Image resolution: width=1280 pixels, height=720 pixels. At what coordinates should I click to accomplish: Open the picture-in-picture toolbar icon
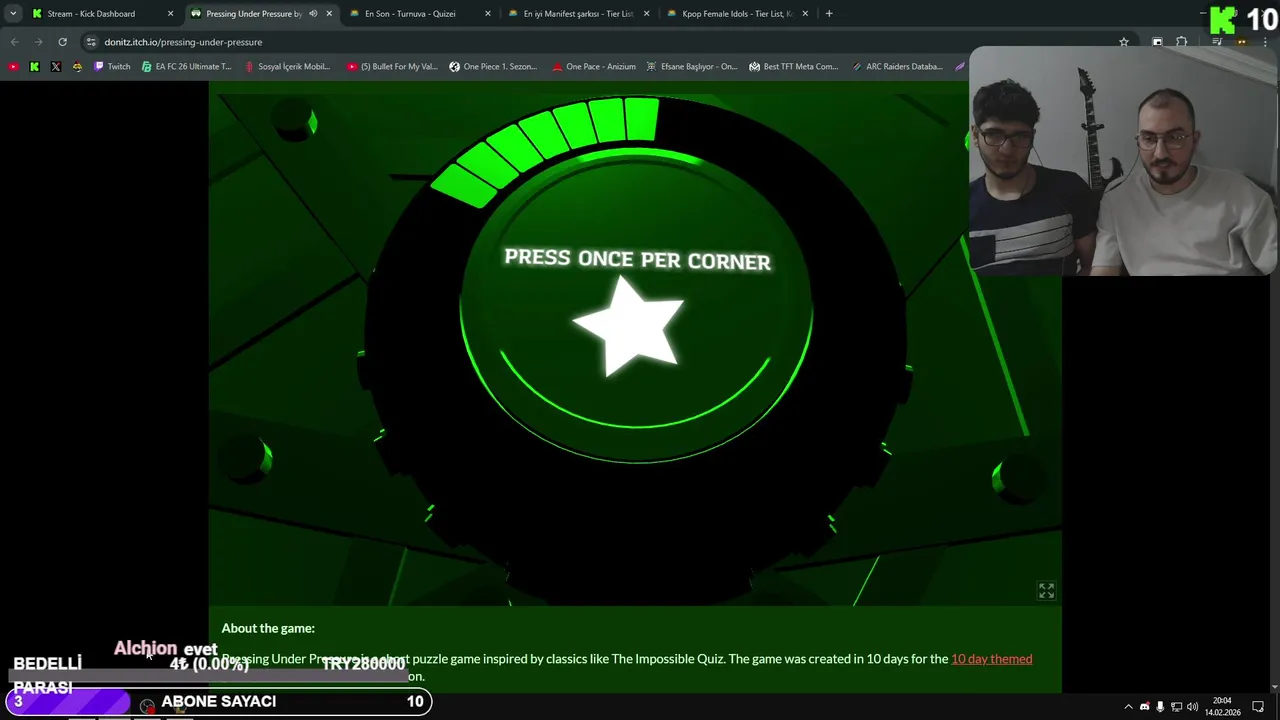(x=1157, y=42)
